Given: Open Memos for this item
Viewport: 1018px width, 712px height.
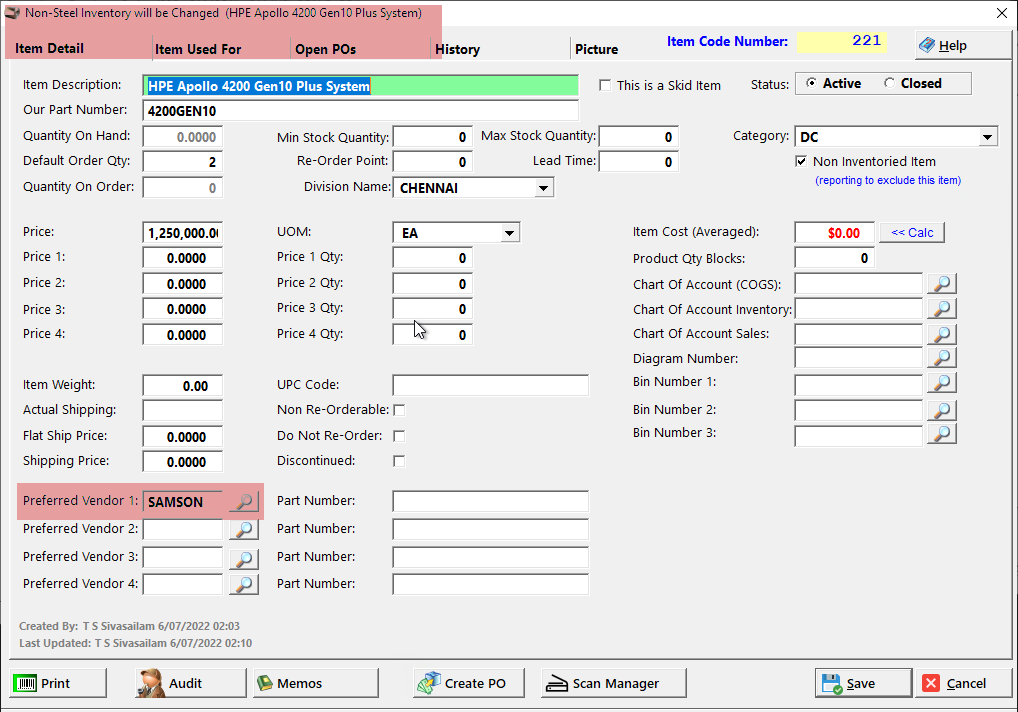Looking at the screenshot, I should point(316,683).
